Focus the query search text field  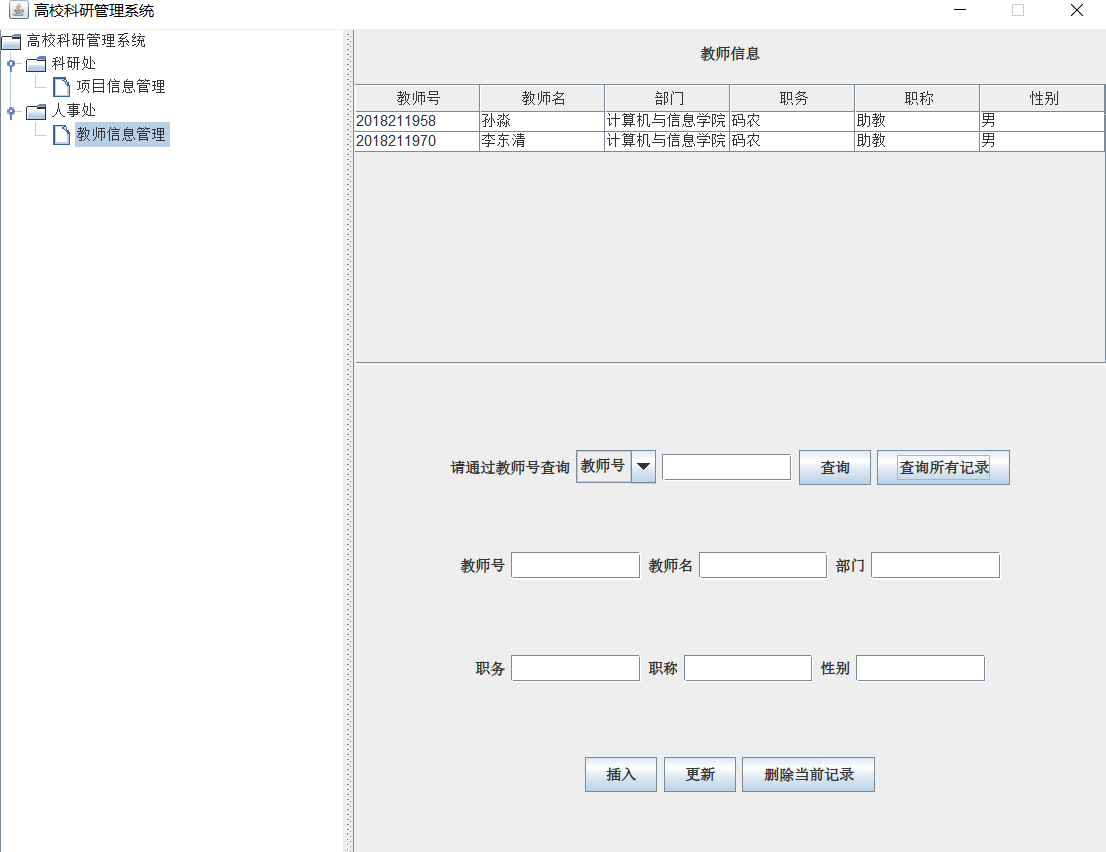coord(727,467)
